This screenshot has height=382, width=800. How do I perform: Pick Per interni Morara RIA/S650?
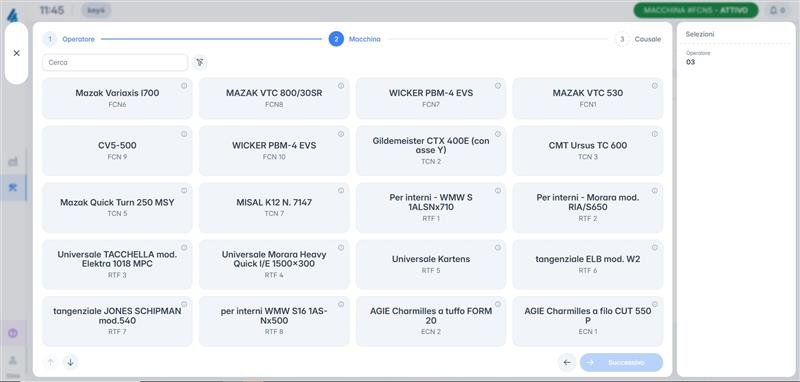588,208
